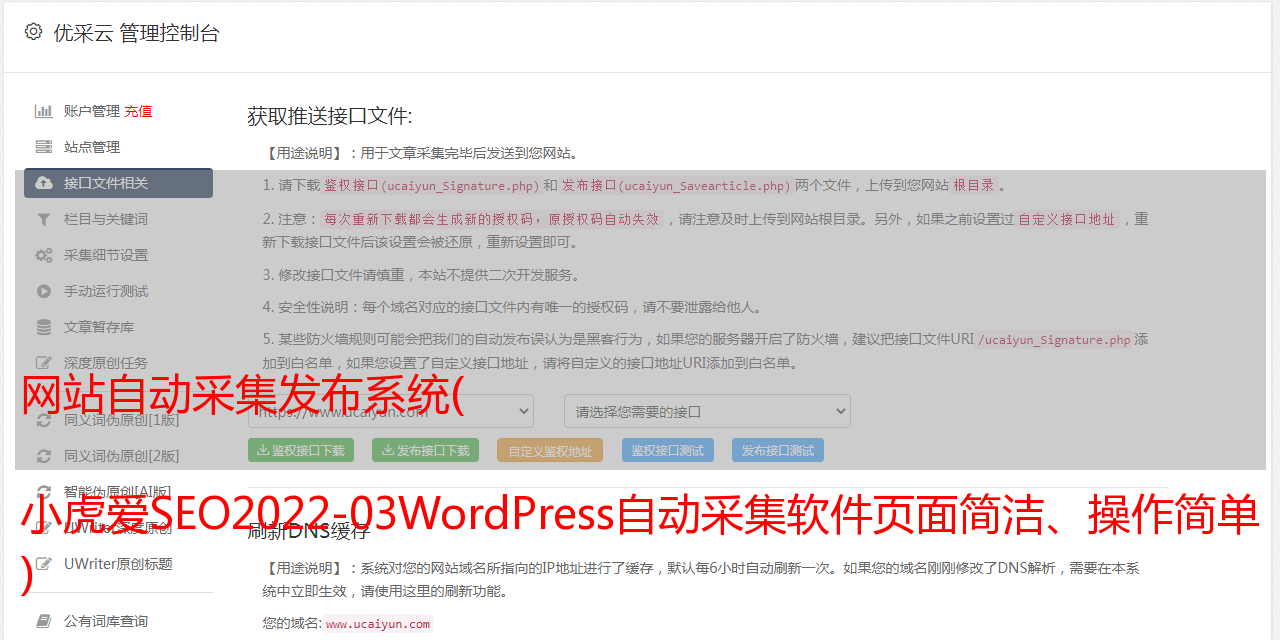This screenshot has height=640, width=1280.
Task: Open 账户管理 in the sidebar
Action: pyautogui.click(x=92, y=111)
